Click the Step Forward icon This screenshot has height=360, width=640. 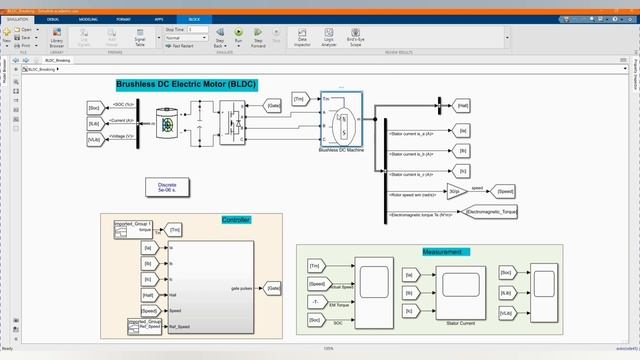click(258, 32)
